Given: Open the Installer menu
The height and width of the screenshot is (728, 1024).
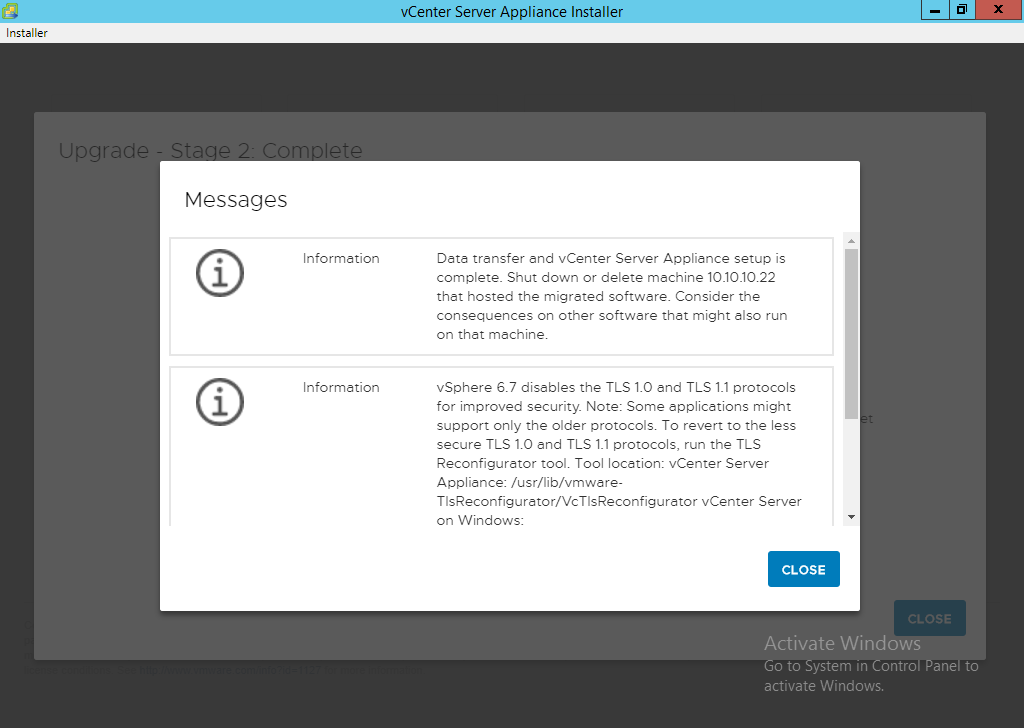Looking at the screenshot, I should (x=27, y=33).
